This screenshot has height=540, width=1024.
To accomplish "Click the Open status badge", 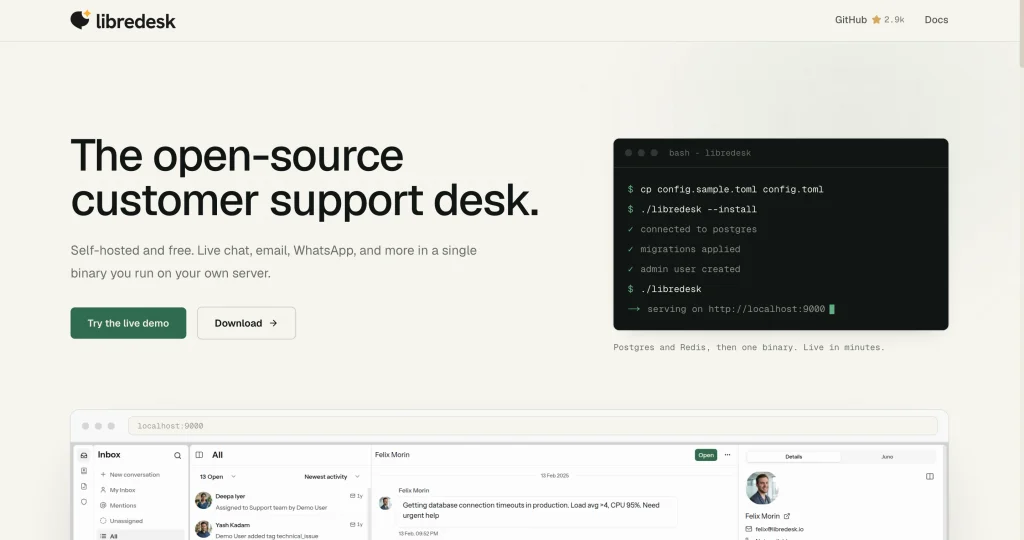I will [x=705, y=455].
